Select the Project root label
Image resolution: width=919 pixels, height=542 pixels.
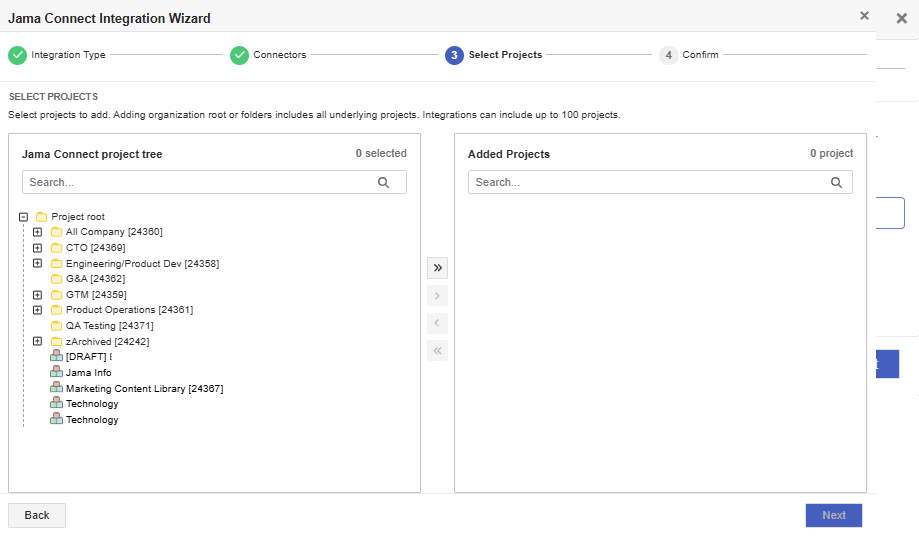point(78,217)
